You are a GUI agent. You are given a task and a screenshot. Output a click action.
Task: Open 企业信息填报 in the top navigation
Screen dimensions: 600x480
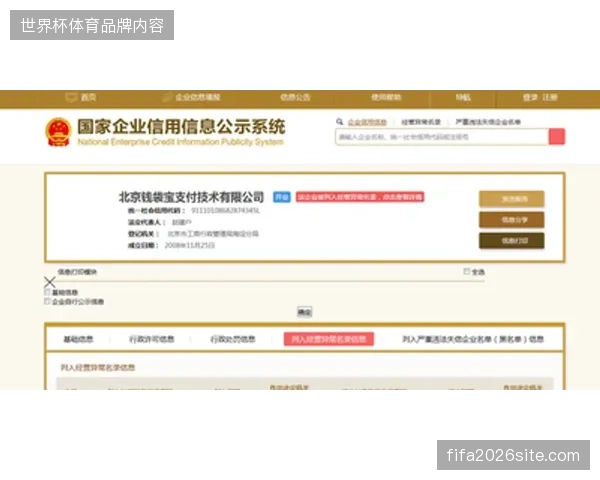[197, 97]
